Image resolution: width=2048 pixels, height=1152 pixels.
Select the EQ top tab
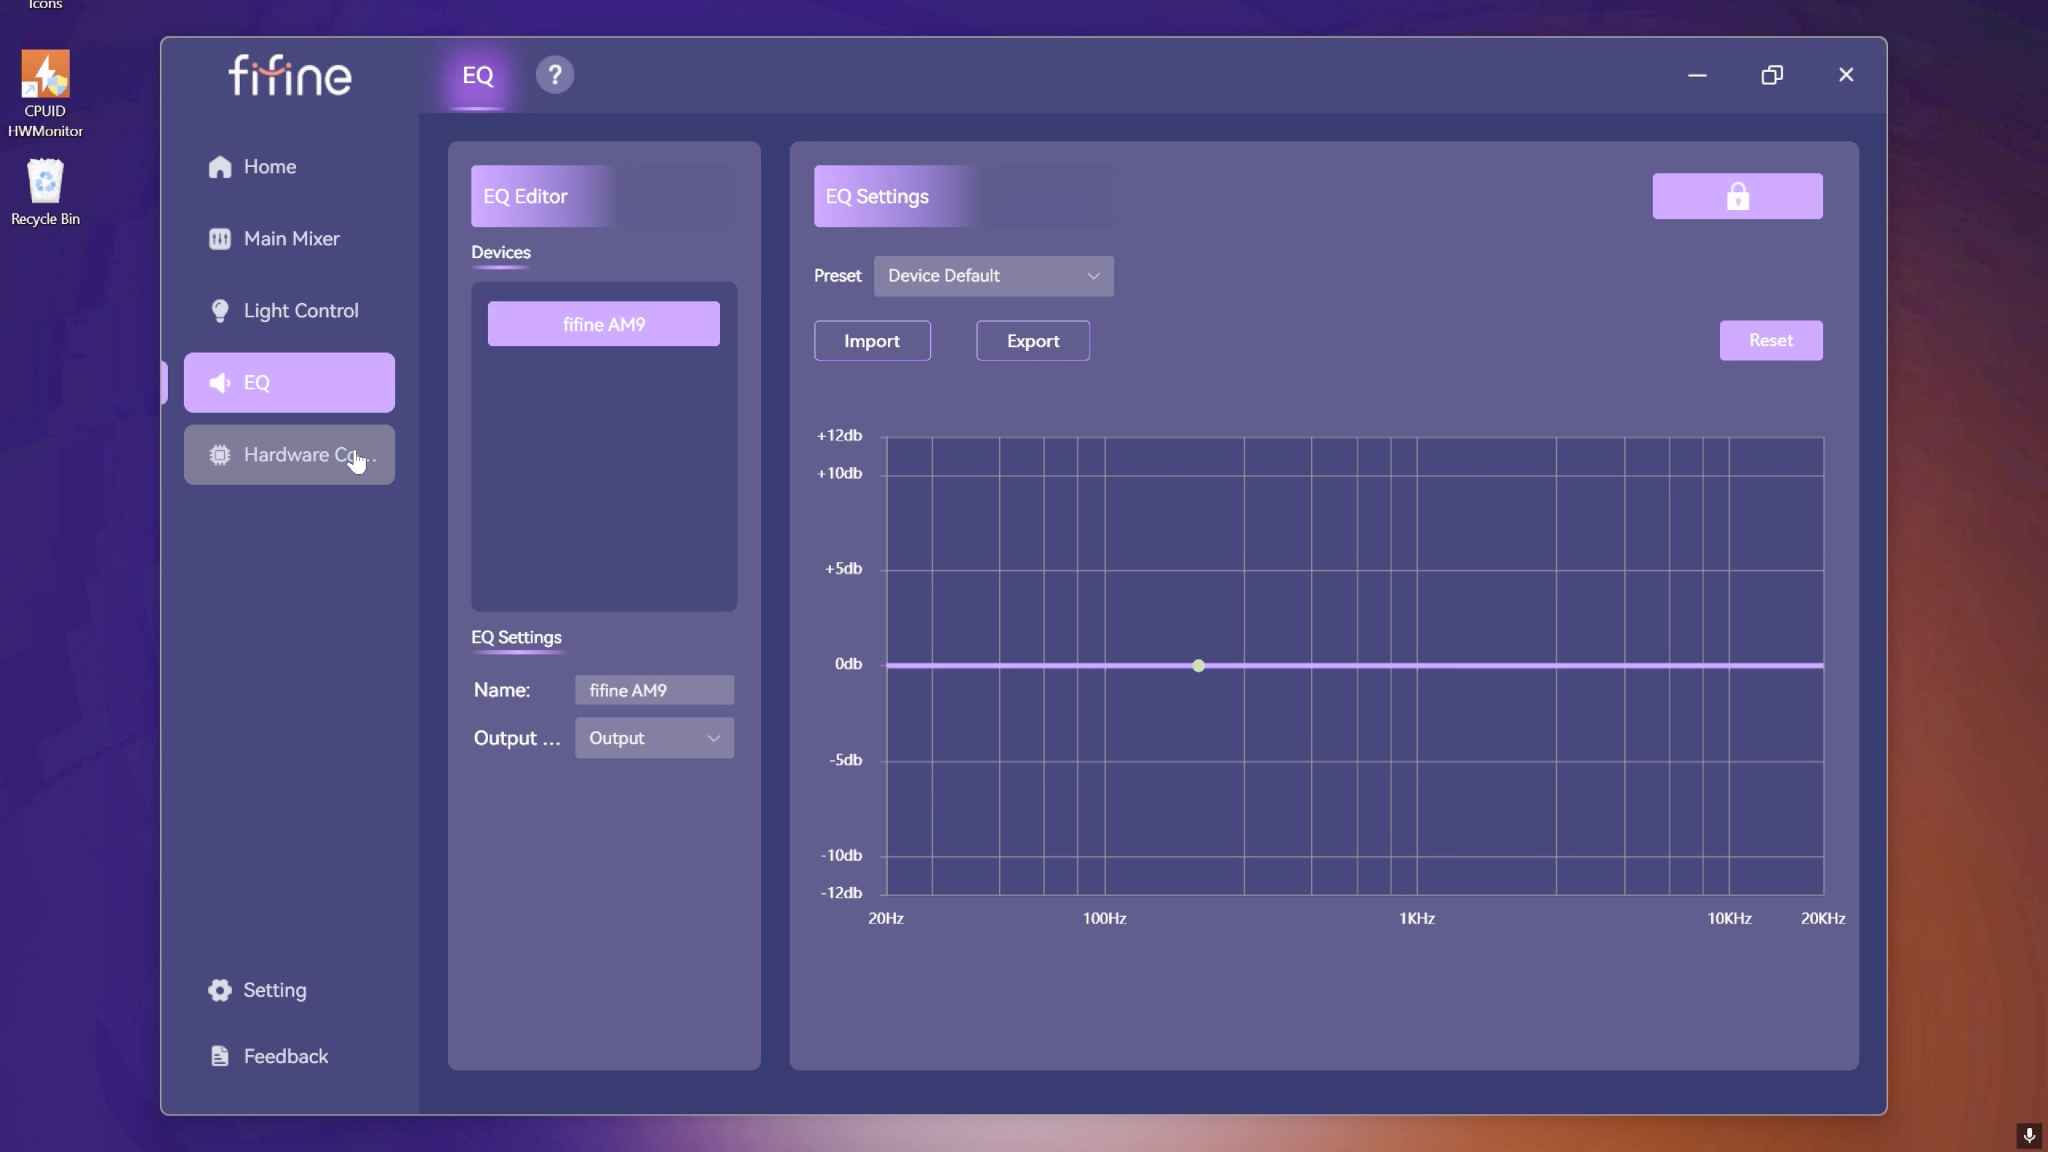[478, 75]
